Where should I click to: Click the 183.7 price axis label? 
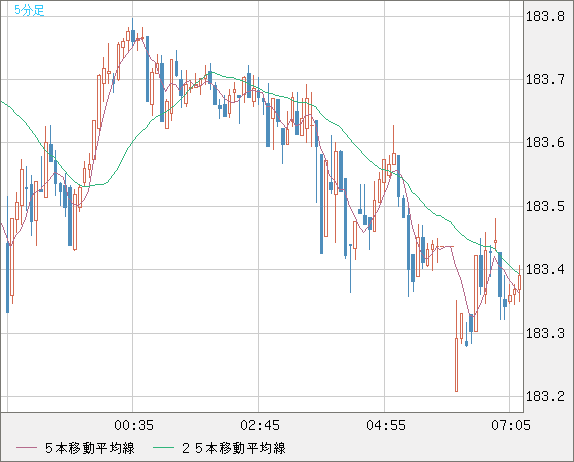(545, 79)
